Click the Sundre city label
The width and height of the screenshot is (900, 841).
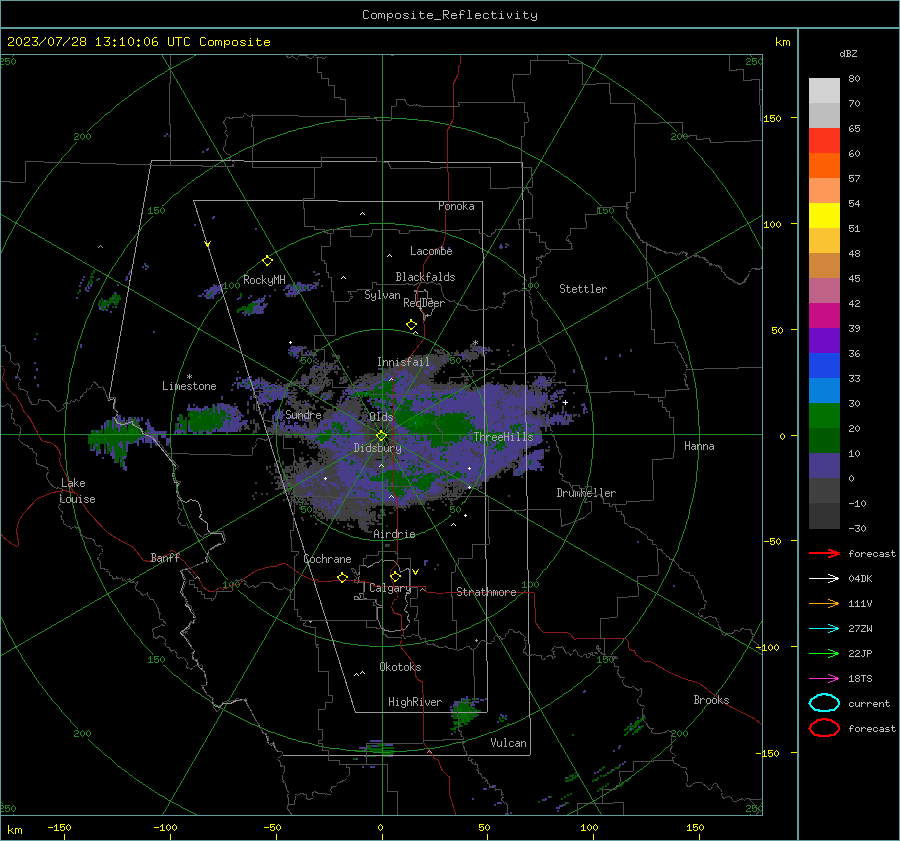pos(303,414)
